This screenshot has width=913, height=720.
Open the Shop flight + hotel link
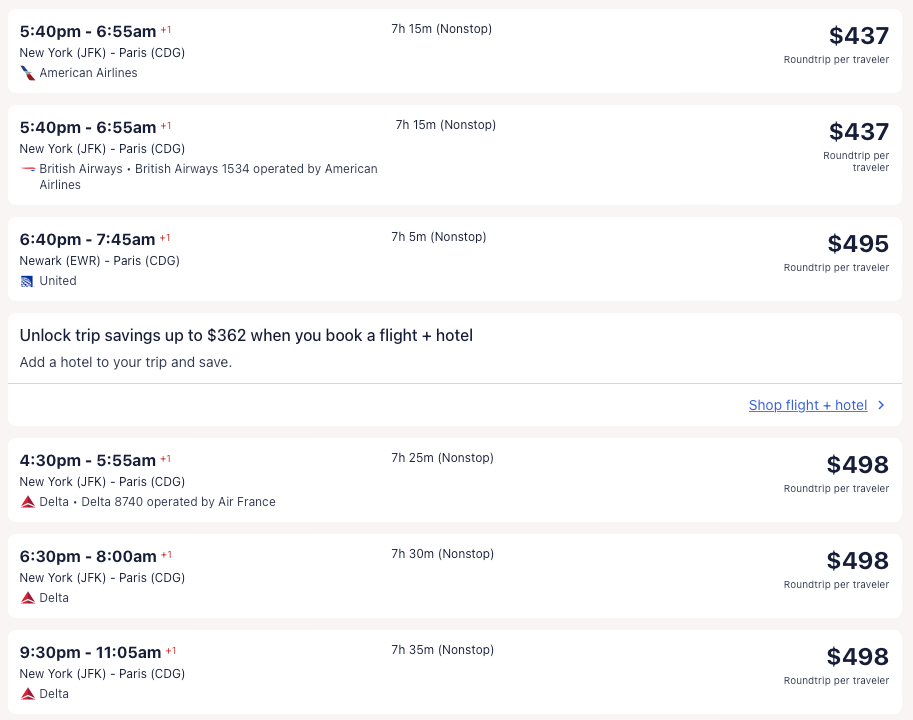click(808, 405)
